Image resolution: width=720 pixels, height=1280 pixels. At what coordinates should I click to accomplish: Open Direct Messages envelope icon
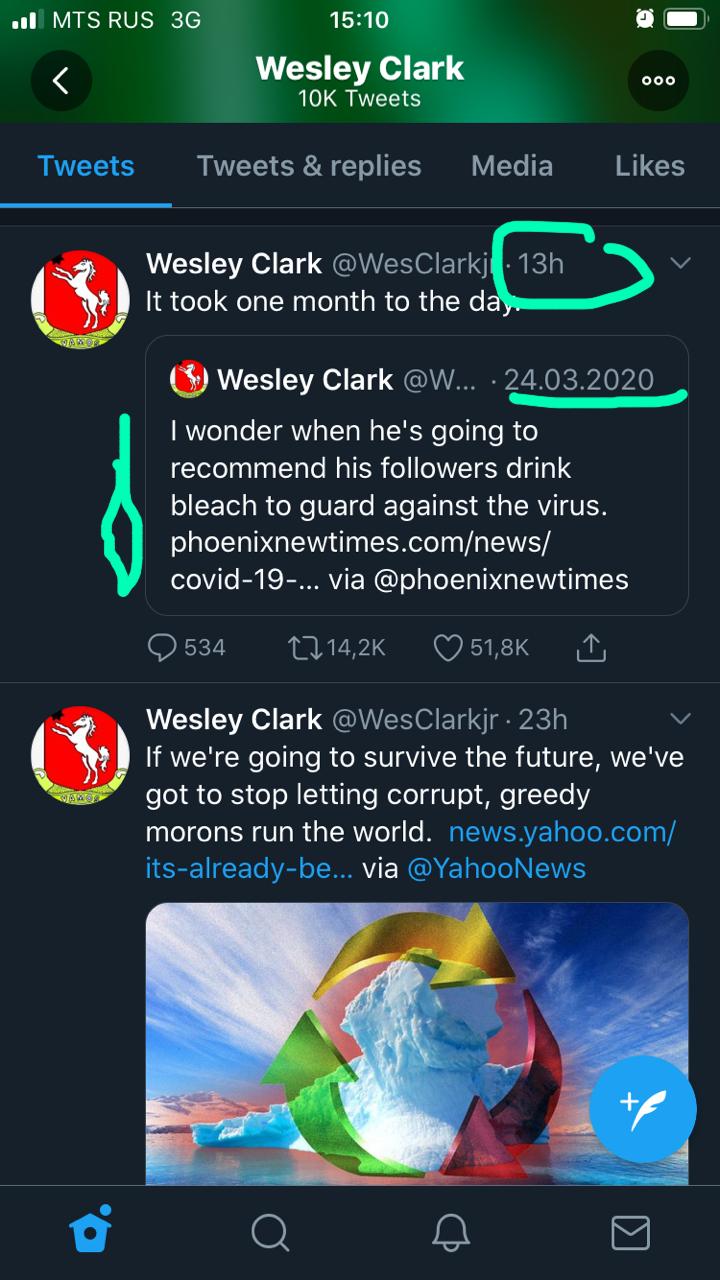click(630, 1232)
